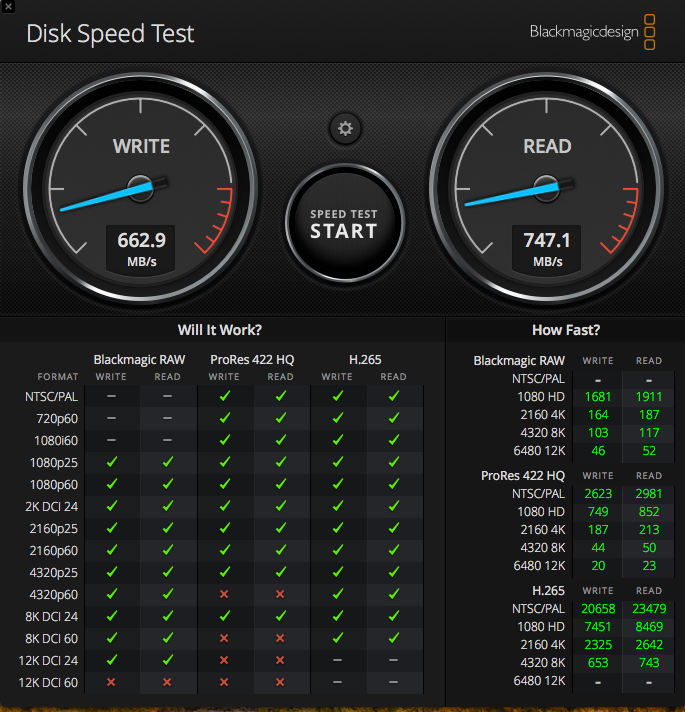Click the Speed Test Start button
685x712 pixels.
click(x=345, y=223)
